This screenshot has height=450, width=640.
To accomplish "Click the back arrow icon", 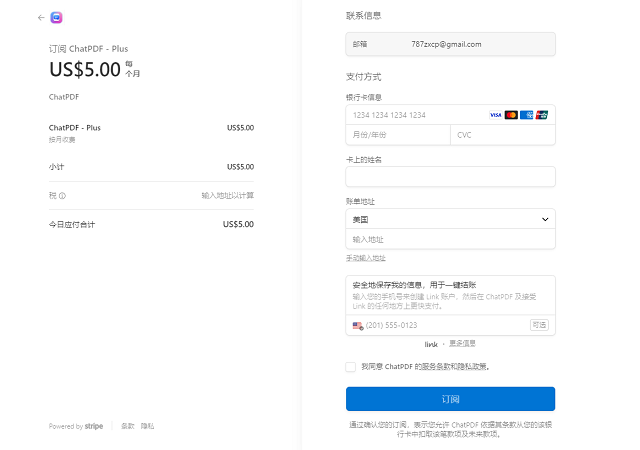I will [41, 18].
